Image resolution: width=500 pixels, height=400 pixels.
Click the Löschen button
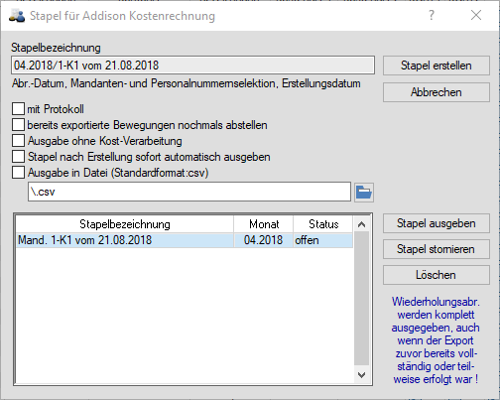click(436, 275)
